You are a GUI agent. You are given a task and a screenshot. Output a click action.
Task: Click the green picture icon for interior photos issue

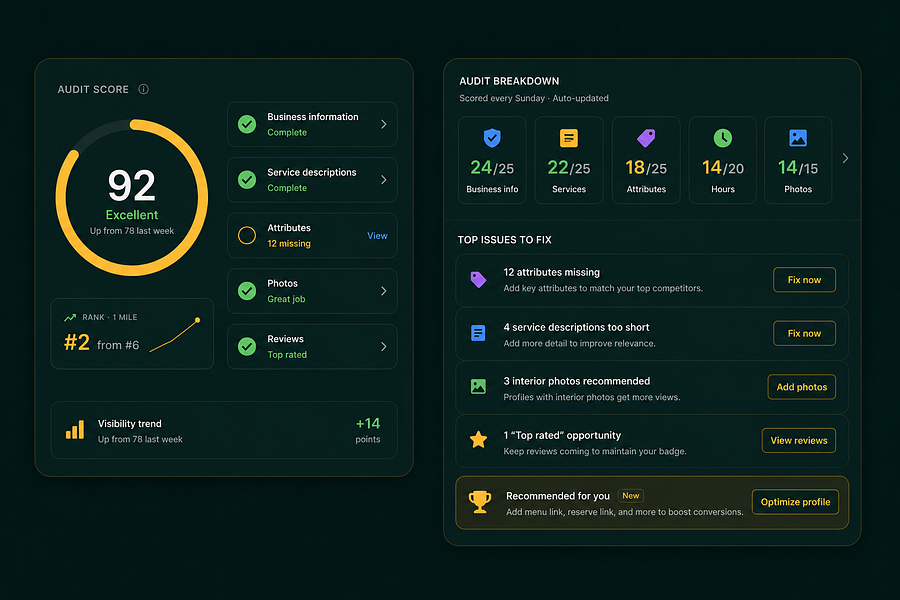[x=478, y=386]
